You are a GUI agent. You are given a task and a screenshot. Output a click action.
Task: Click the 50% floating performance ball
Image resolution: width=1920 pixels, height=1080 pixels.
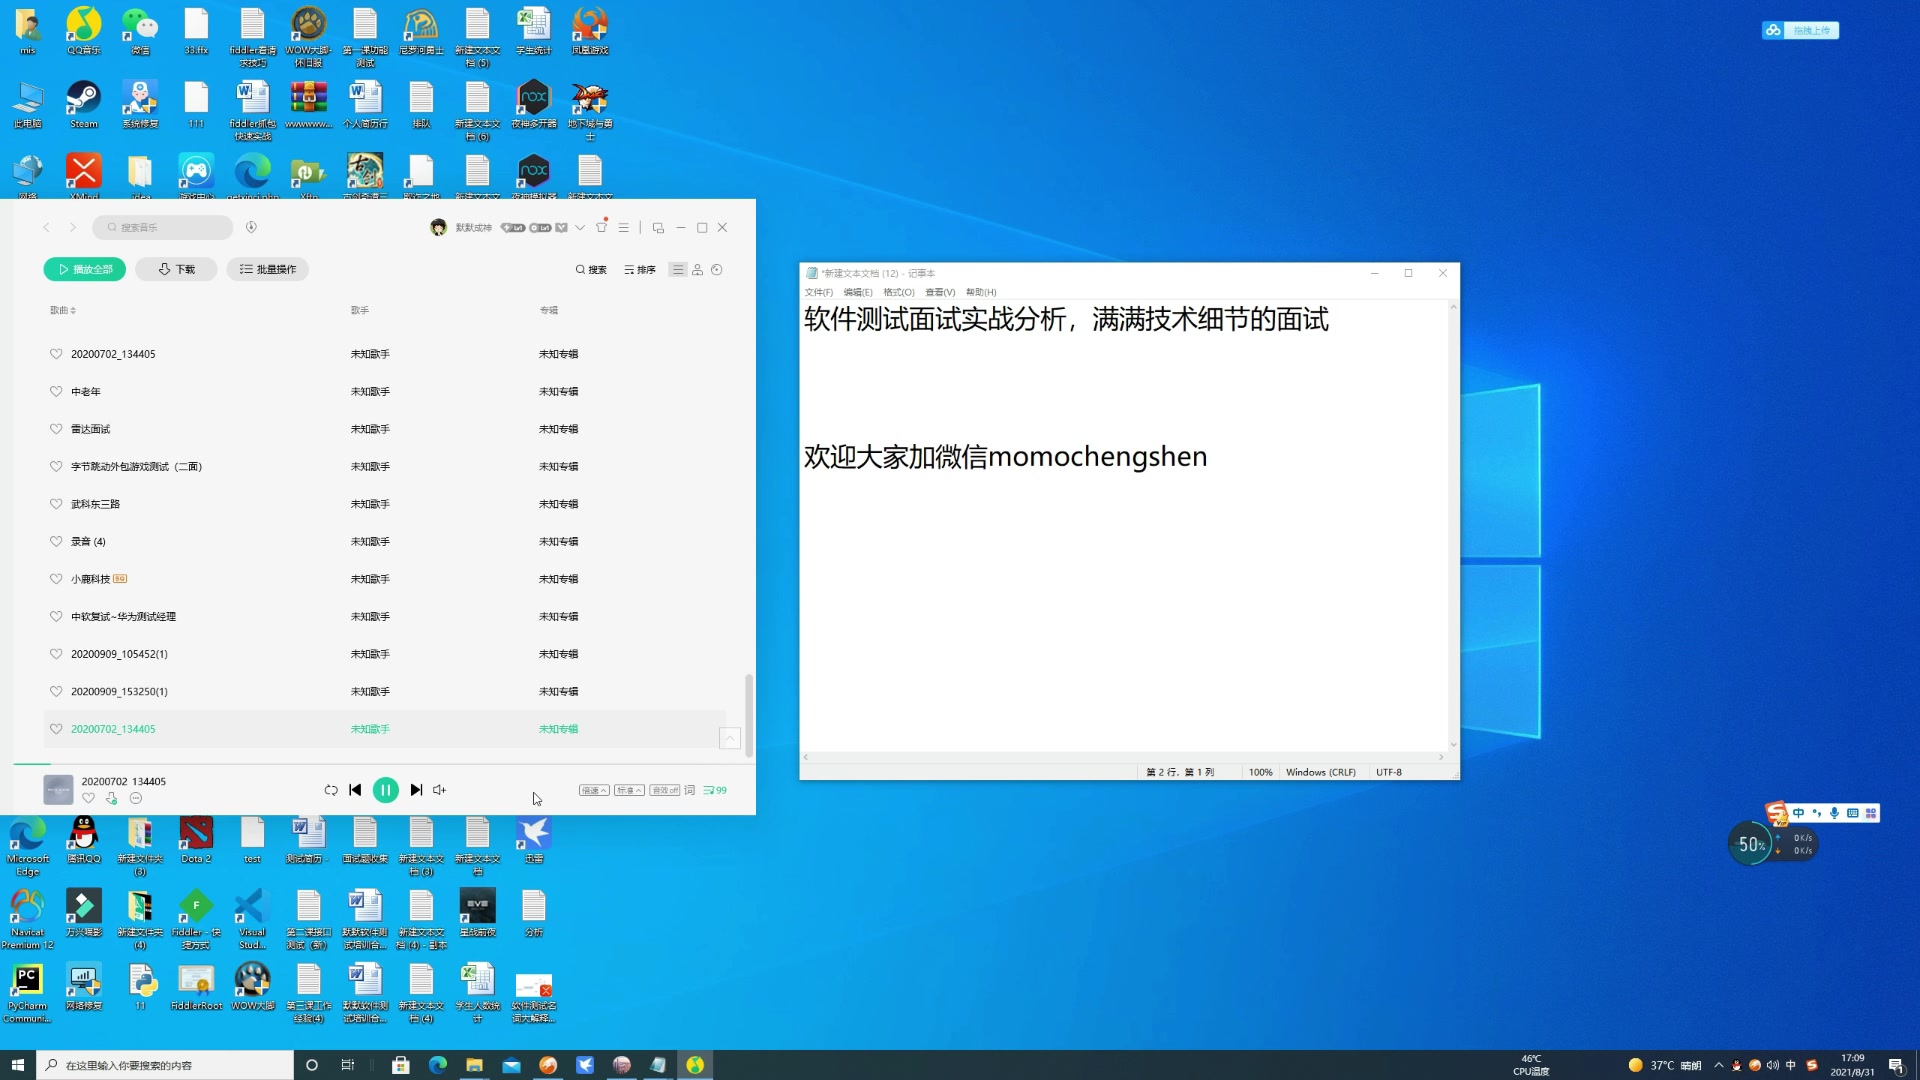coord(1751,844)
